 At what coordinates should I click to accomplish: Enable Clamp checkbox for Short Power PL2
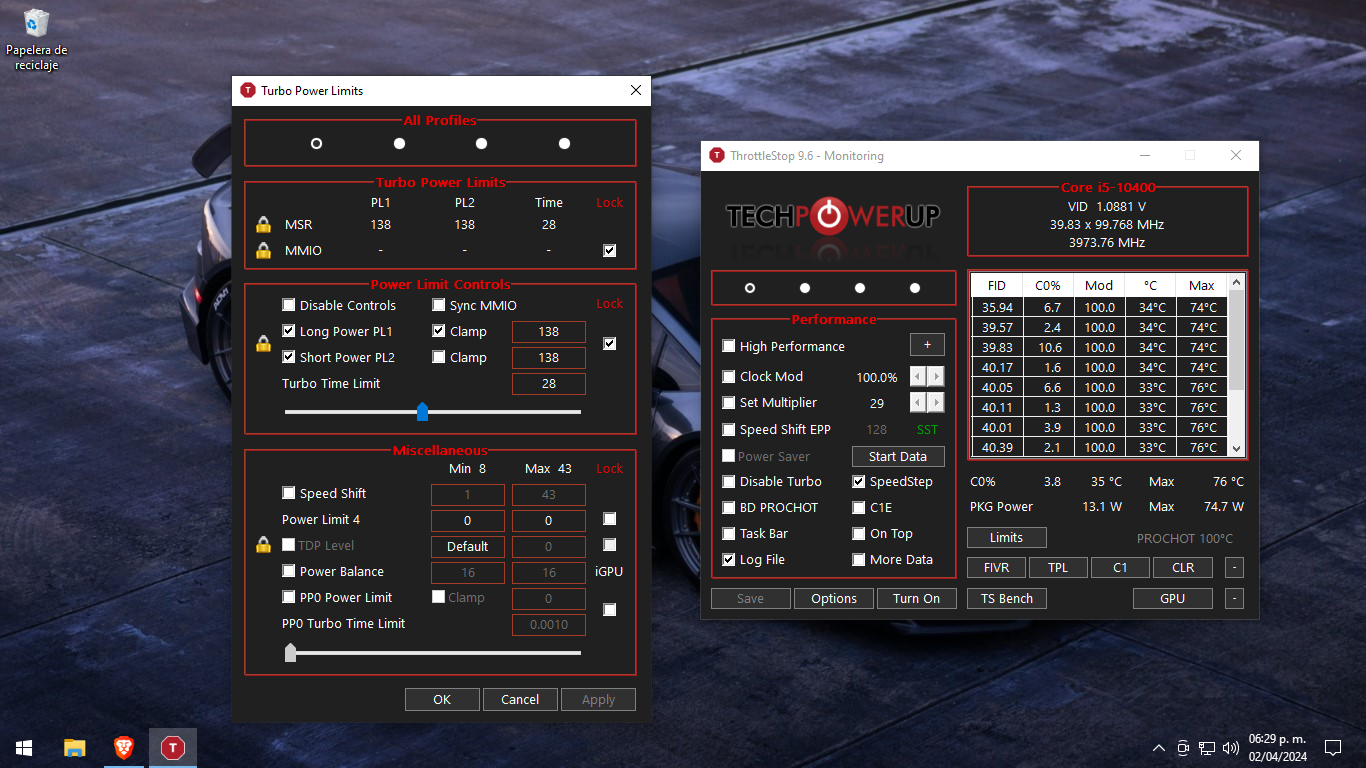click(439, 357)
